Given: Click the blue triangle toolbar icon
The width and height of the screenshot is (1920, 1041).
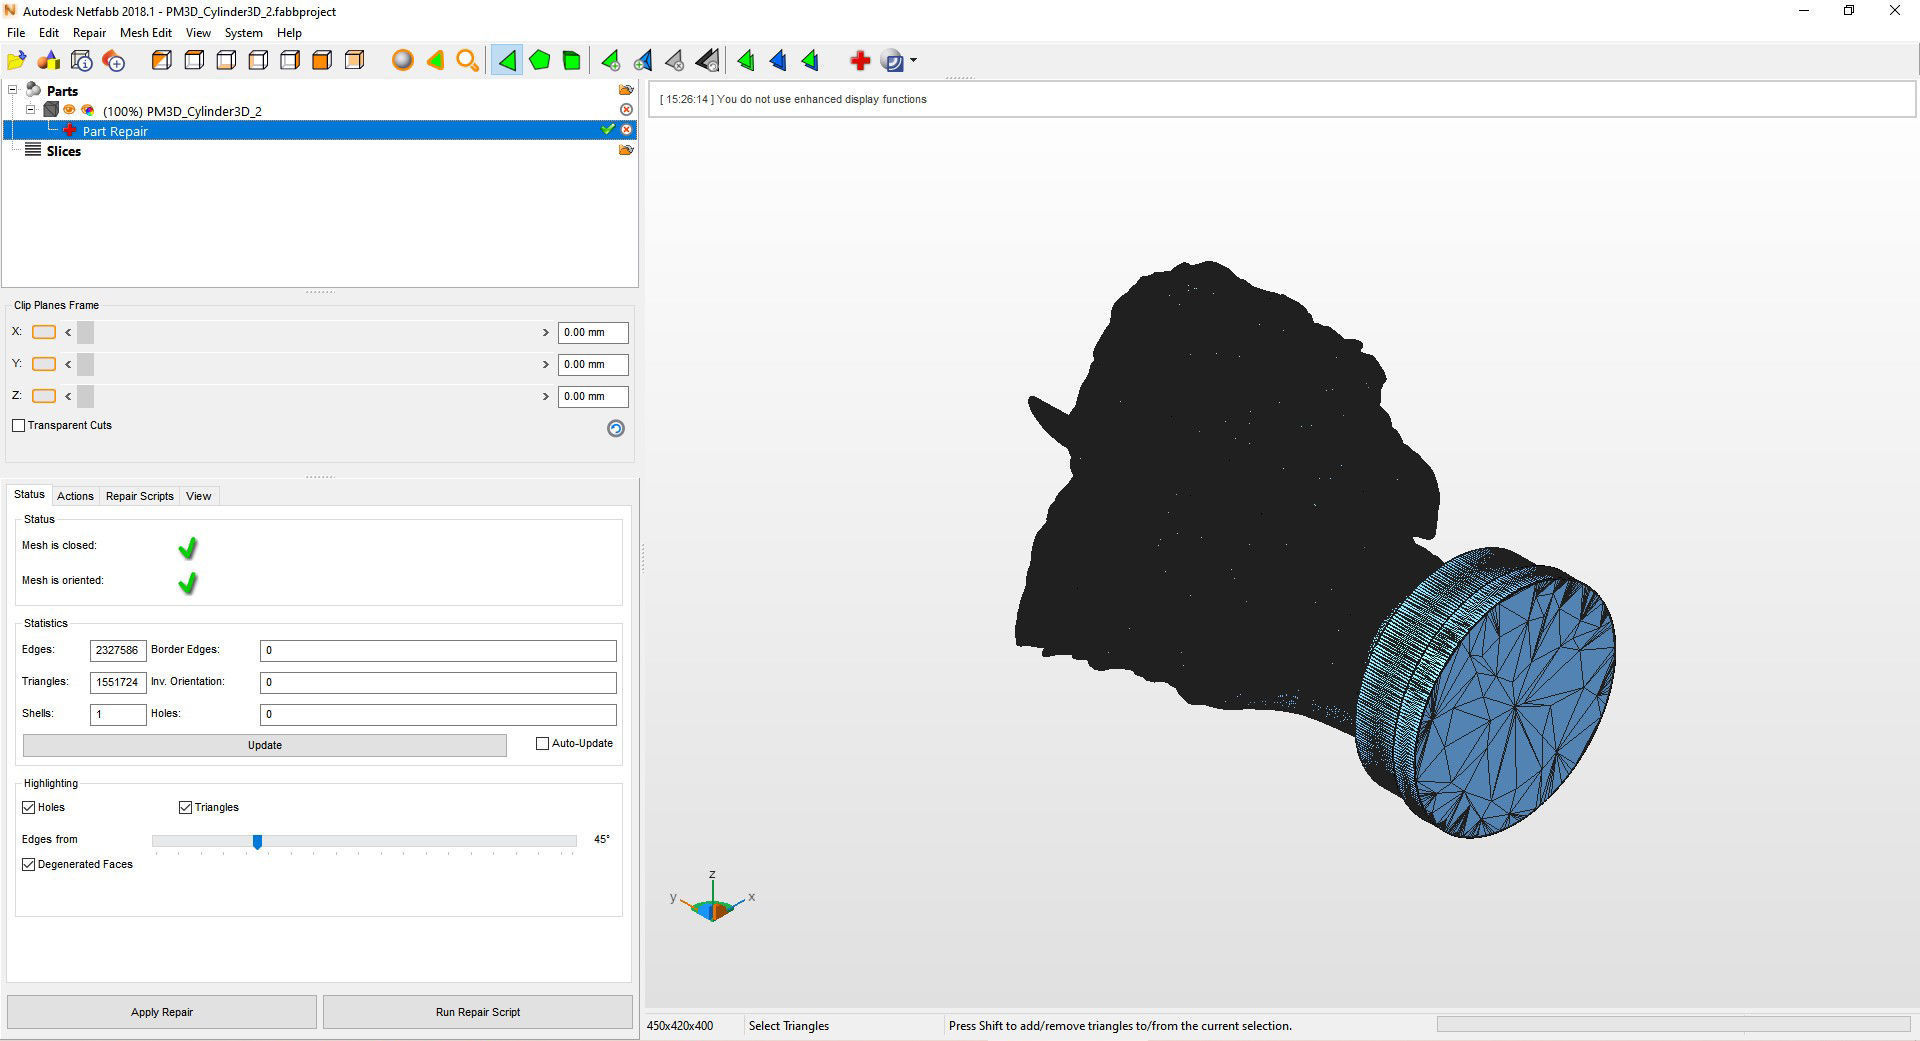Looking at the screenshot, I should click(778, 61).
